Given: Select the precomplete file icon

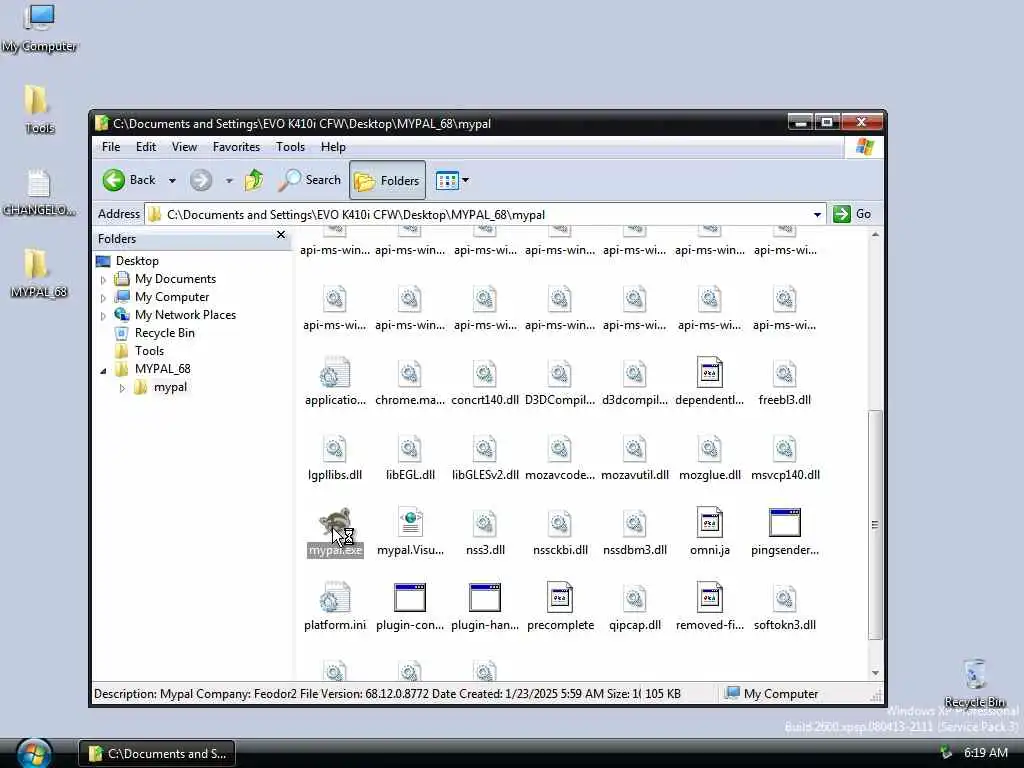Looking at the screenshot, I should (560, 598).
